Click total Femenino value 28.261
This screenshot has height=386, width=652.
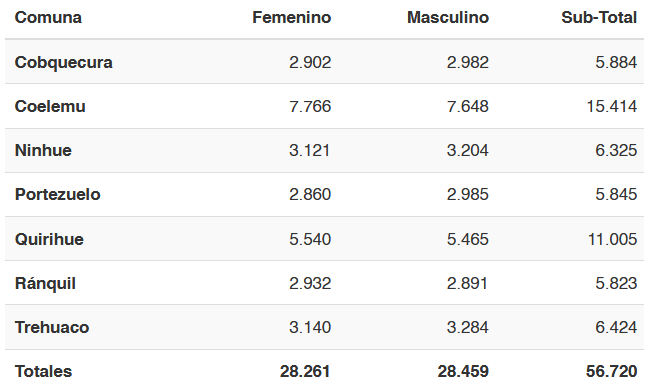pyautogui.click(x=305, y=371)
